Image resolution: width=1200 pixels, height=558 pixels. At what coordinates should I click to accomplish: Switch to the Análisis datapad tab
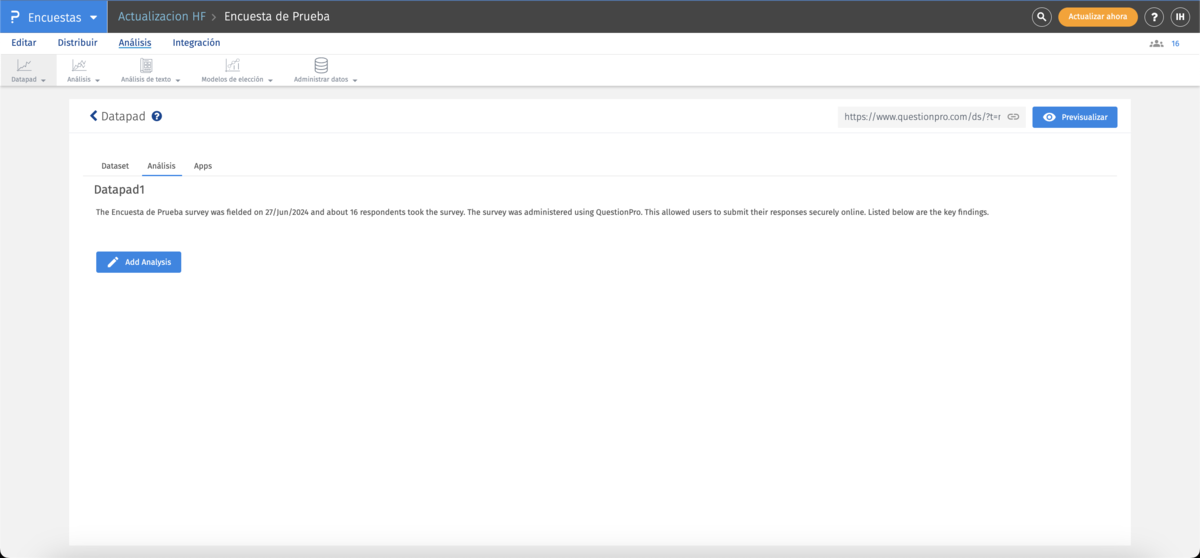point(161,166)
